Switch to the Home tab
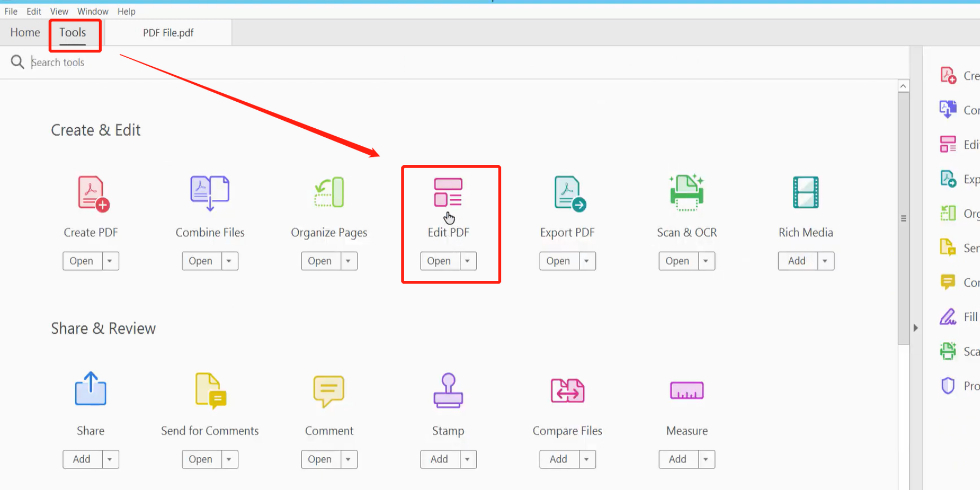The image size is (980, 490). pos(25,33)
